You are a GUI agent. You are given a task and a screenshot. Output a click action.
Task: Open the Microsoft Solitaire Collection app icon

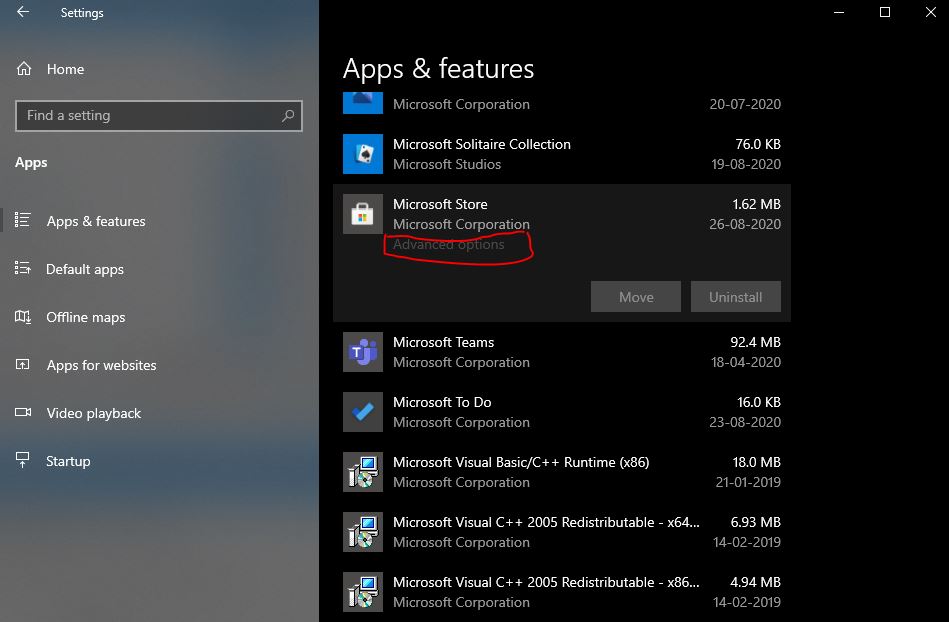363,154
